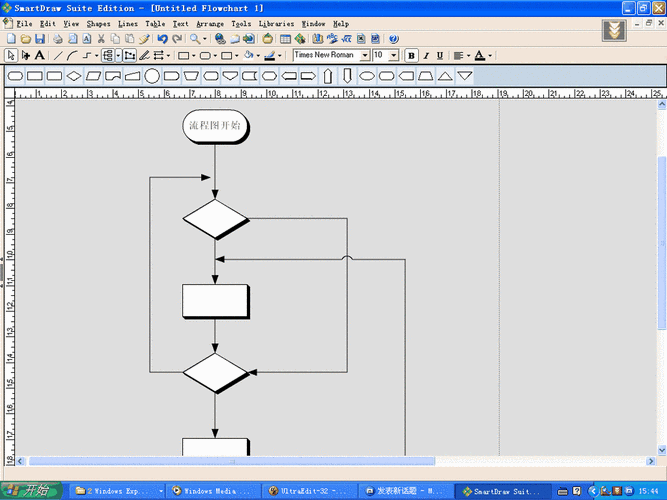Viewport: 667px width, 500px height.
Task: Select the Text tool letter A
Action: (x=40, y=56)
